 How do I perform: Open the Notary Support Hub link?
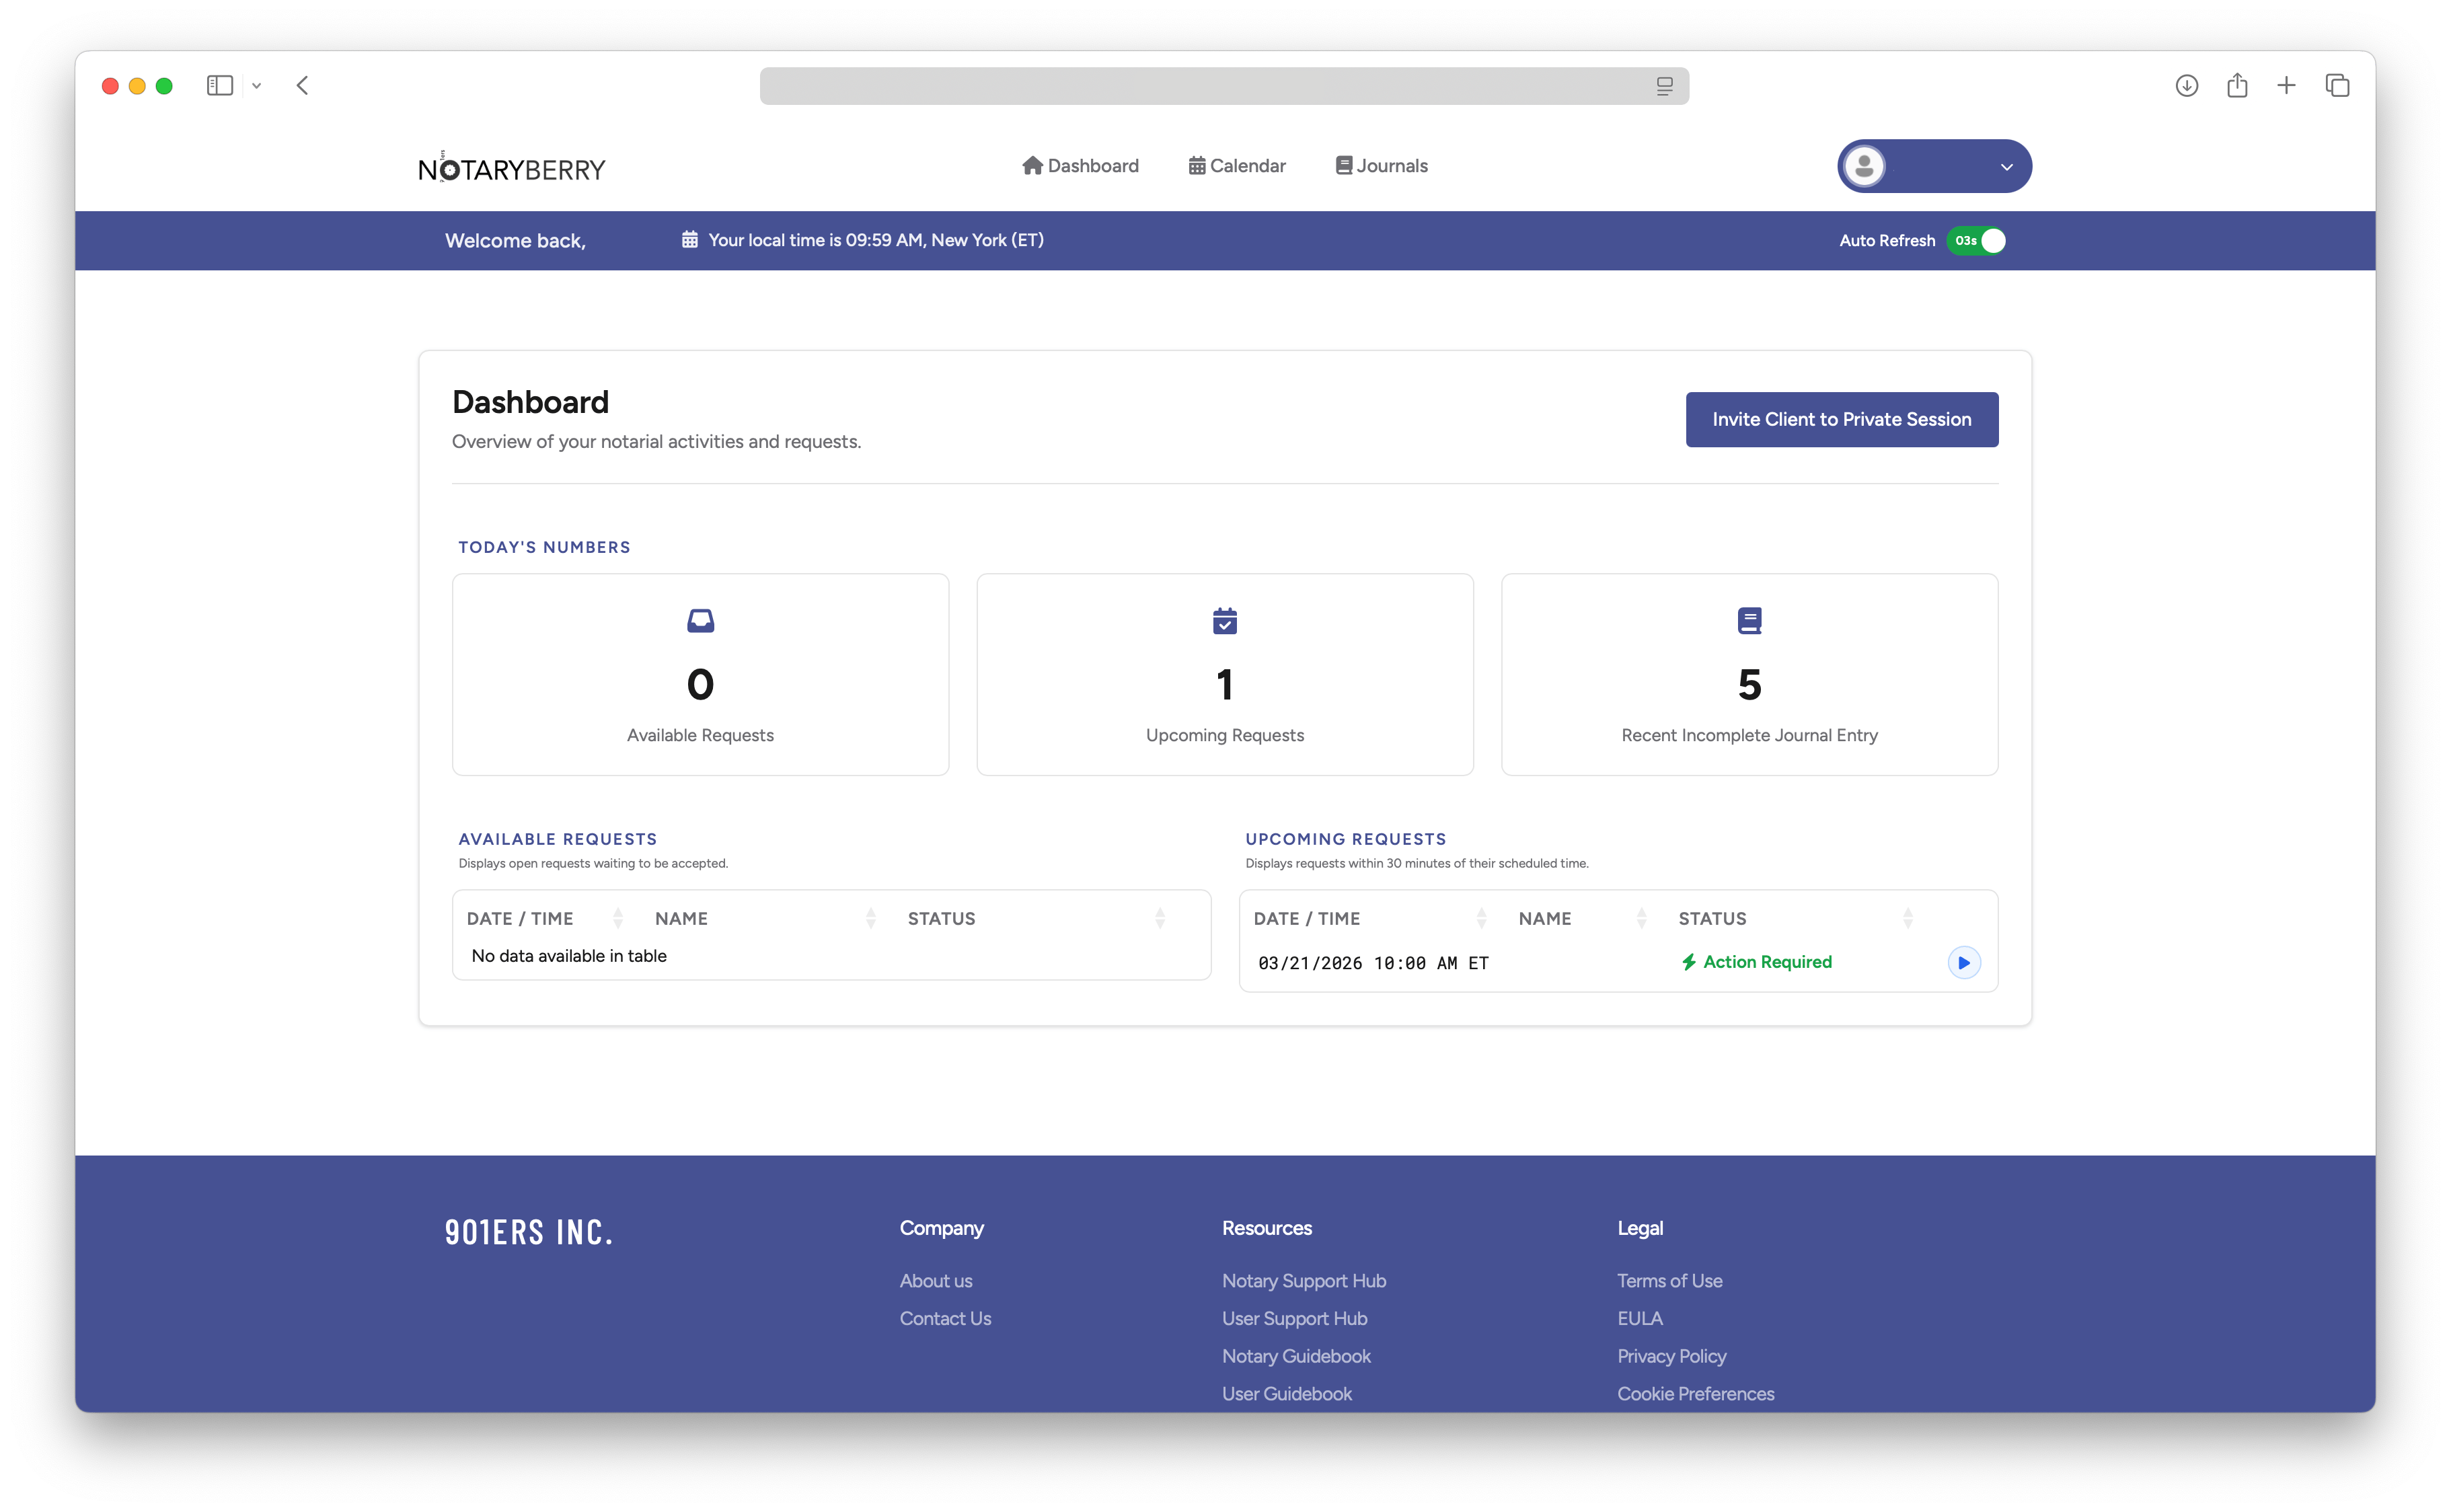[x=1303, y=1281]
